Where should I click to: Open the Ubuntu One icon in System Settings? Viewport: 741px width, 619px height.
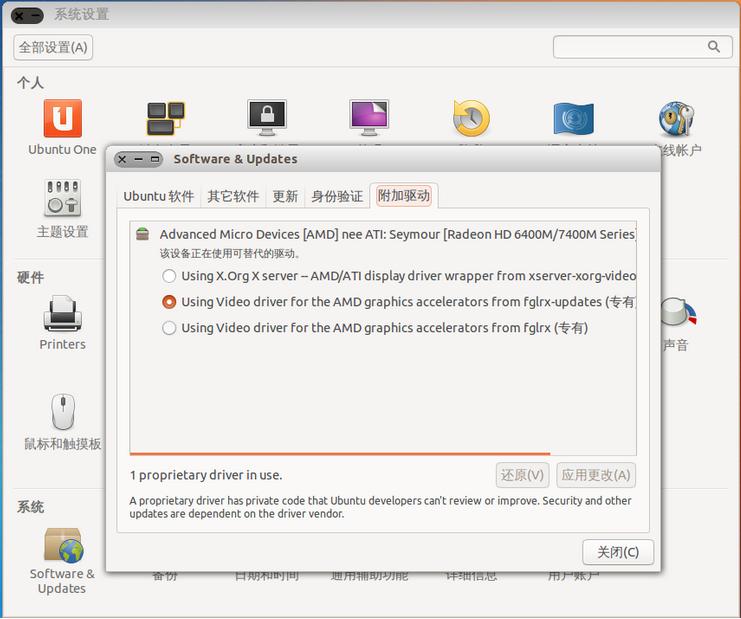click(62, 118)
